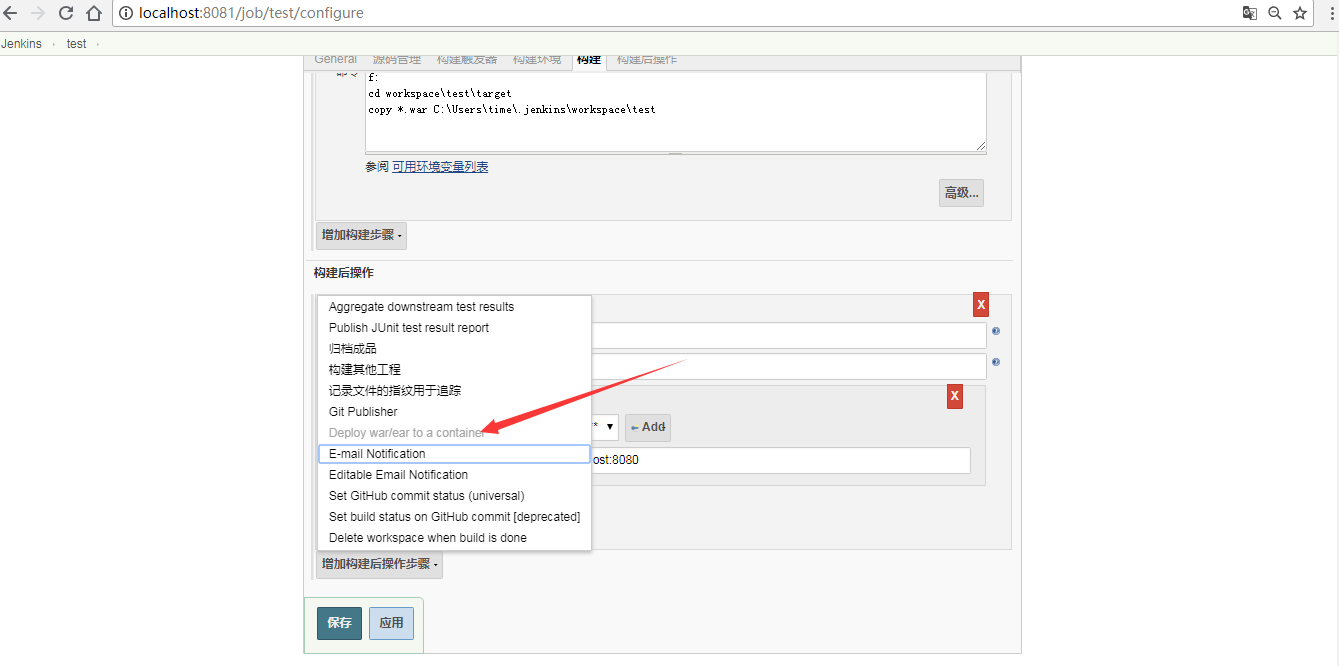Click the 保存 save button

click(x=339, y=622)
